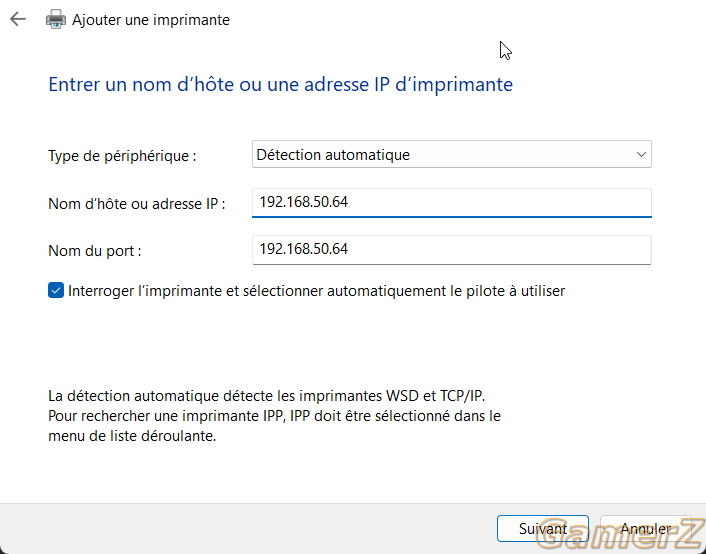This screenshot has width=706, height=554.
Task: Click the pour rechercher une imprimante IPP sentence
Action: pyautogui.click(x=274, y=426)
